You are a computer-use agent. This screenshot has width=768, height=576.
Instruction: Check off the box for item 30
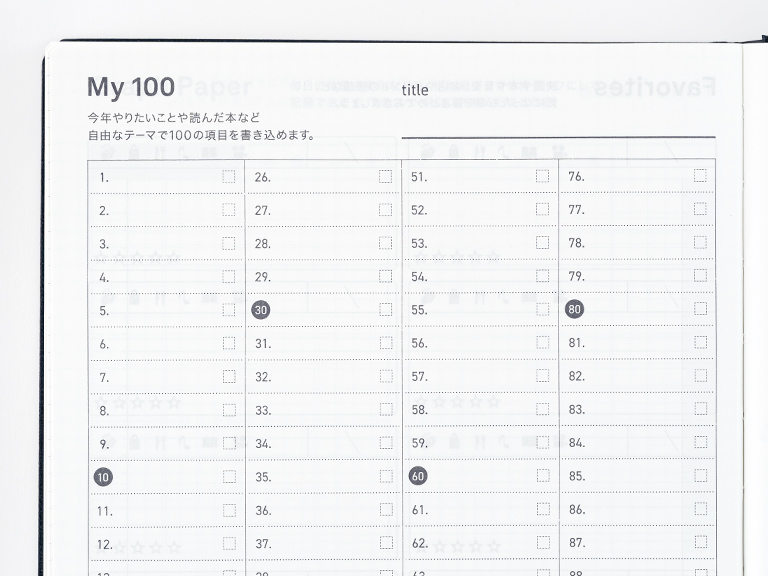pyautogui.click(x=386, y=310)
